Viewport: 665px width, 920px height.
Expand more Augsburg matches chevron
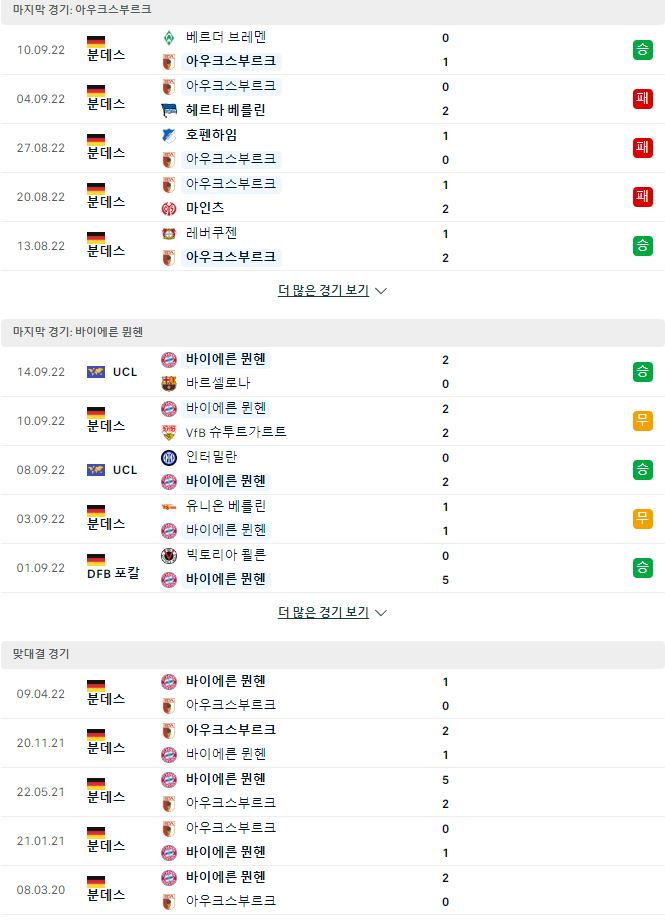click(x=381, y=291)
